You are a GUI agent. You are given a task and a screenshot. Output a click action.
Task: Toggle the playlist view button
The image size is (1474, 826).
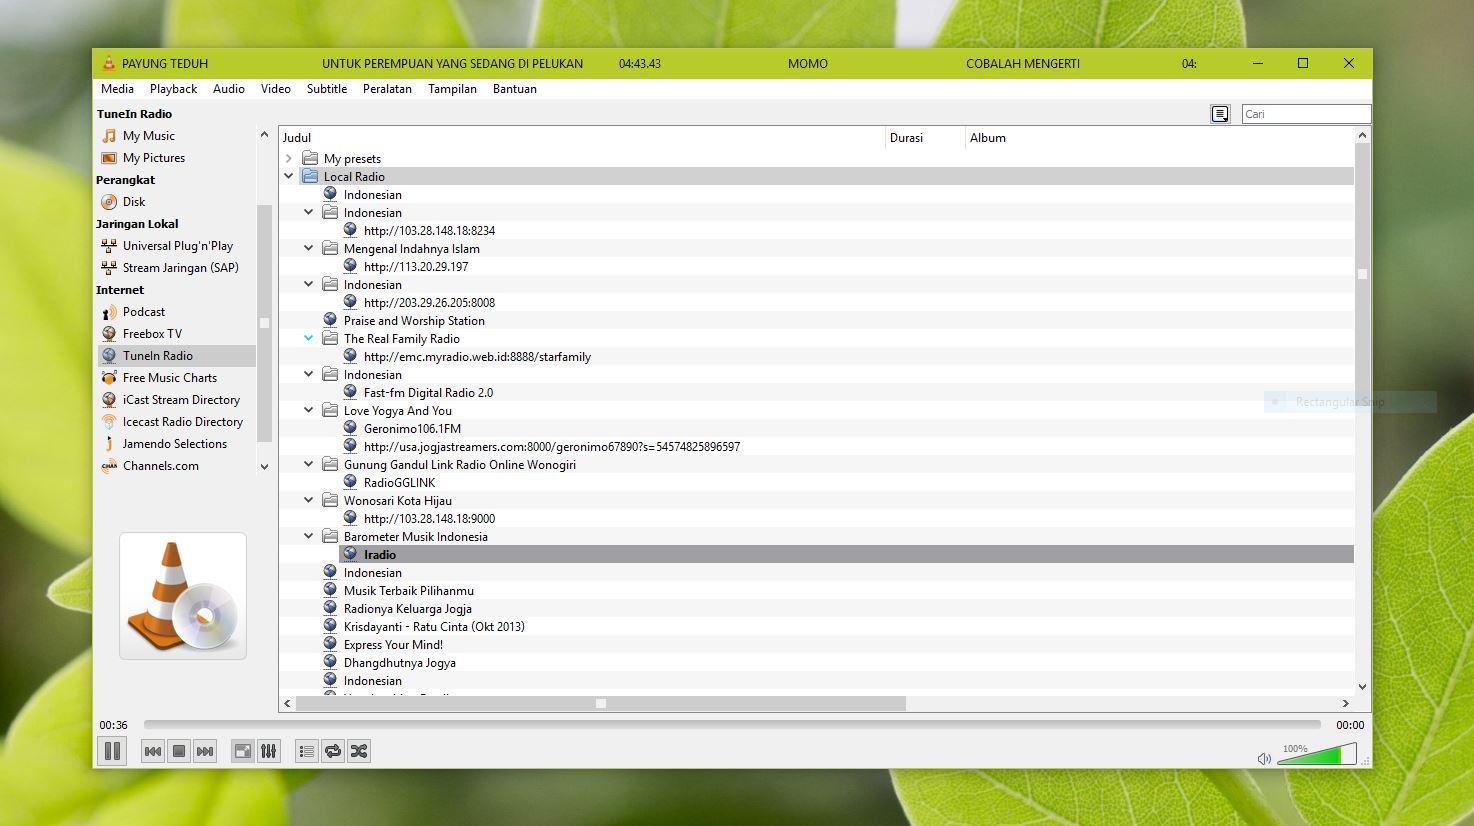pos(307,751)
